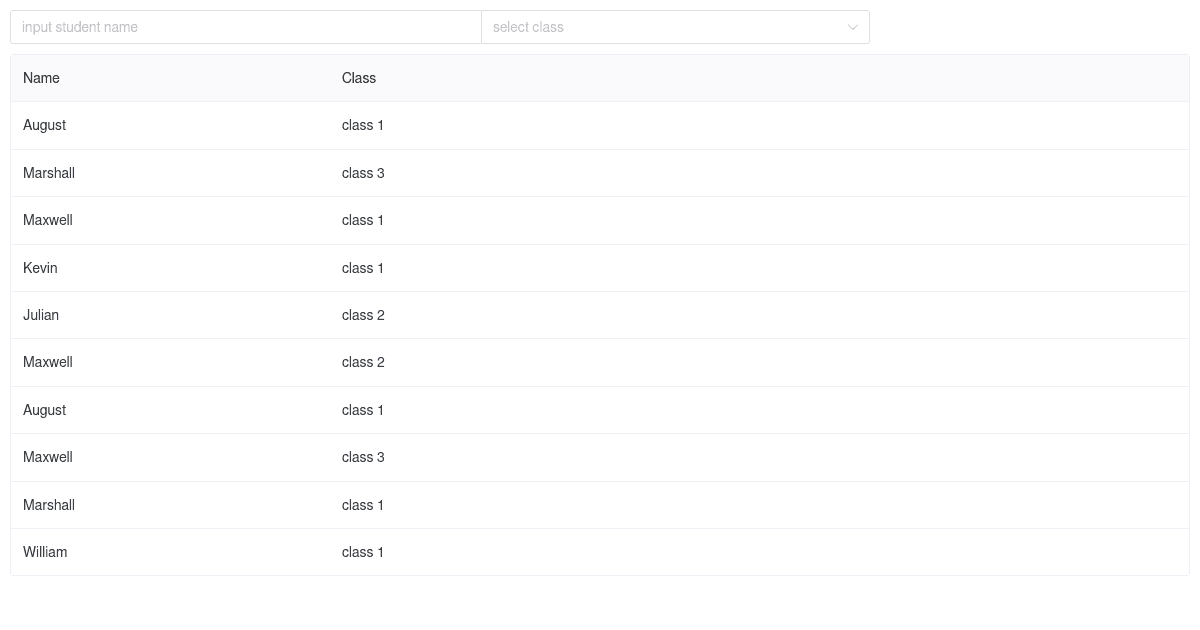Viewport: 1200px width, 630px height.
Task: Click the Class column header
Action: (359, 78)
